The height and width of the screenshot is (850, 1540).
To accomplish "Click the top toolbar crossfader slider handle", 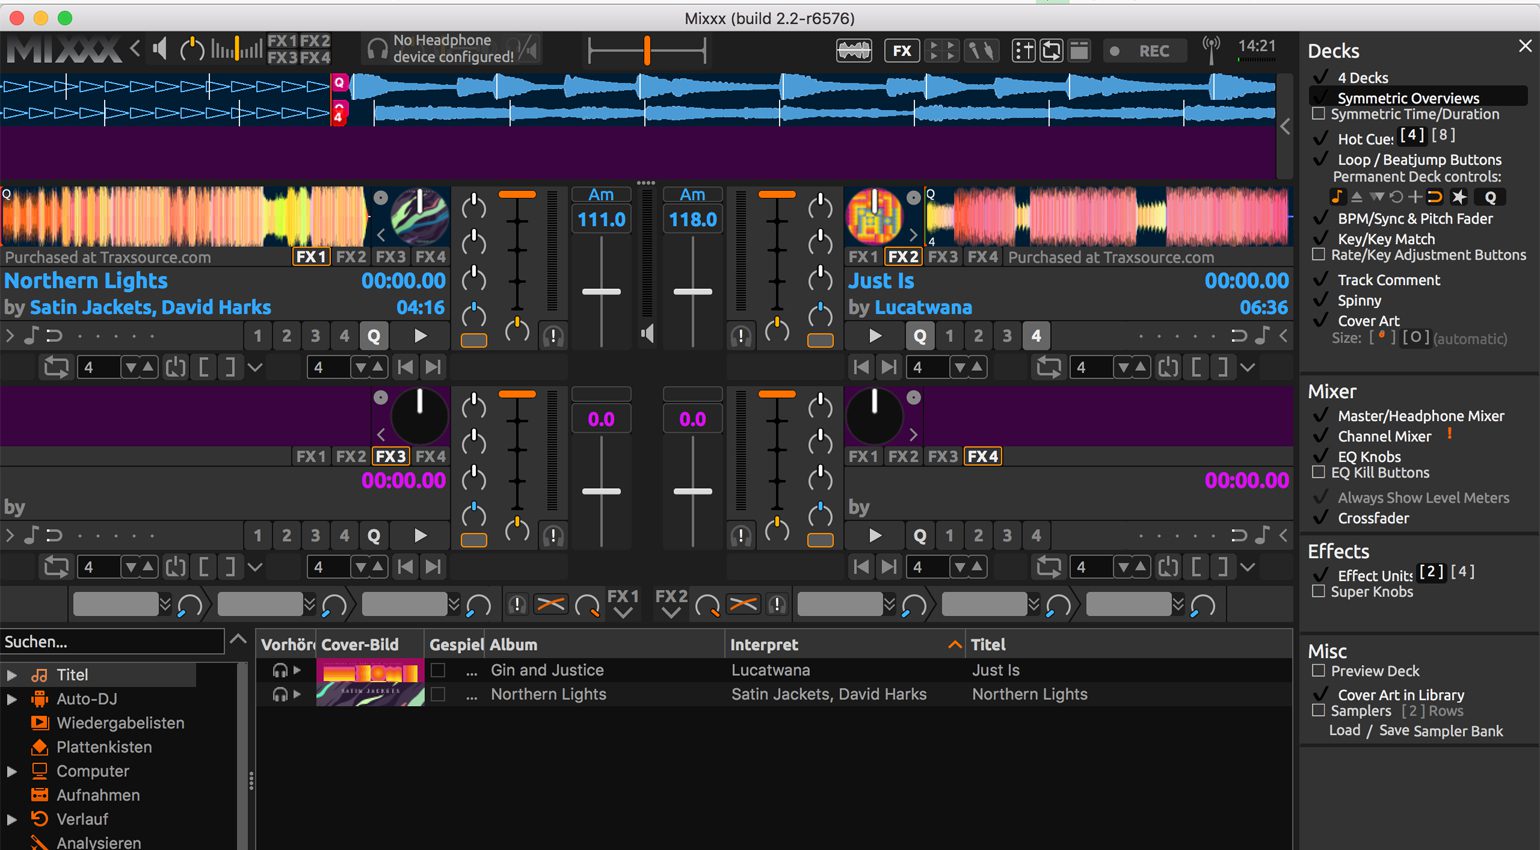I will pyautogui.click(x=647, y=49).
